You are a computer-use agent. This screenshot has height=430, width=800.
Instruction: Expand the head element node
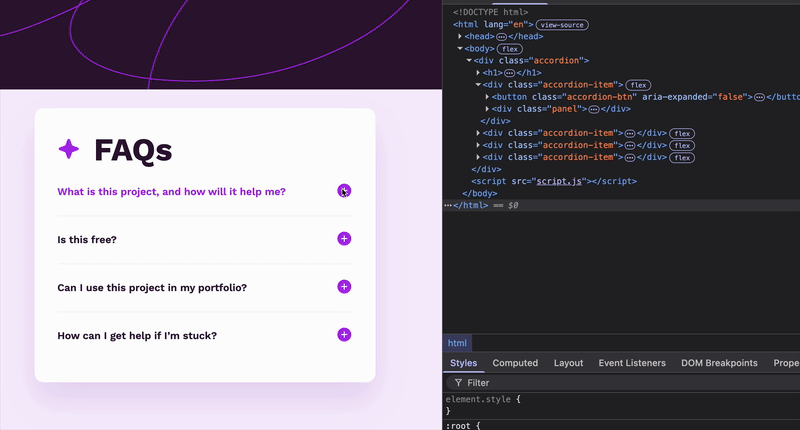pos(460,36)
